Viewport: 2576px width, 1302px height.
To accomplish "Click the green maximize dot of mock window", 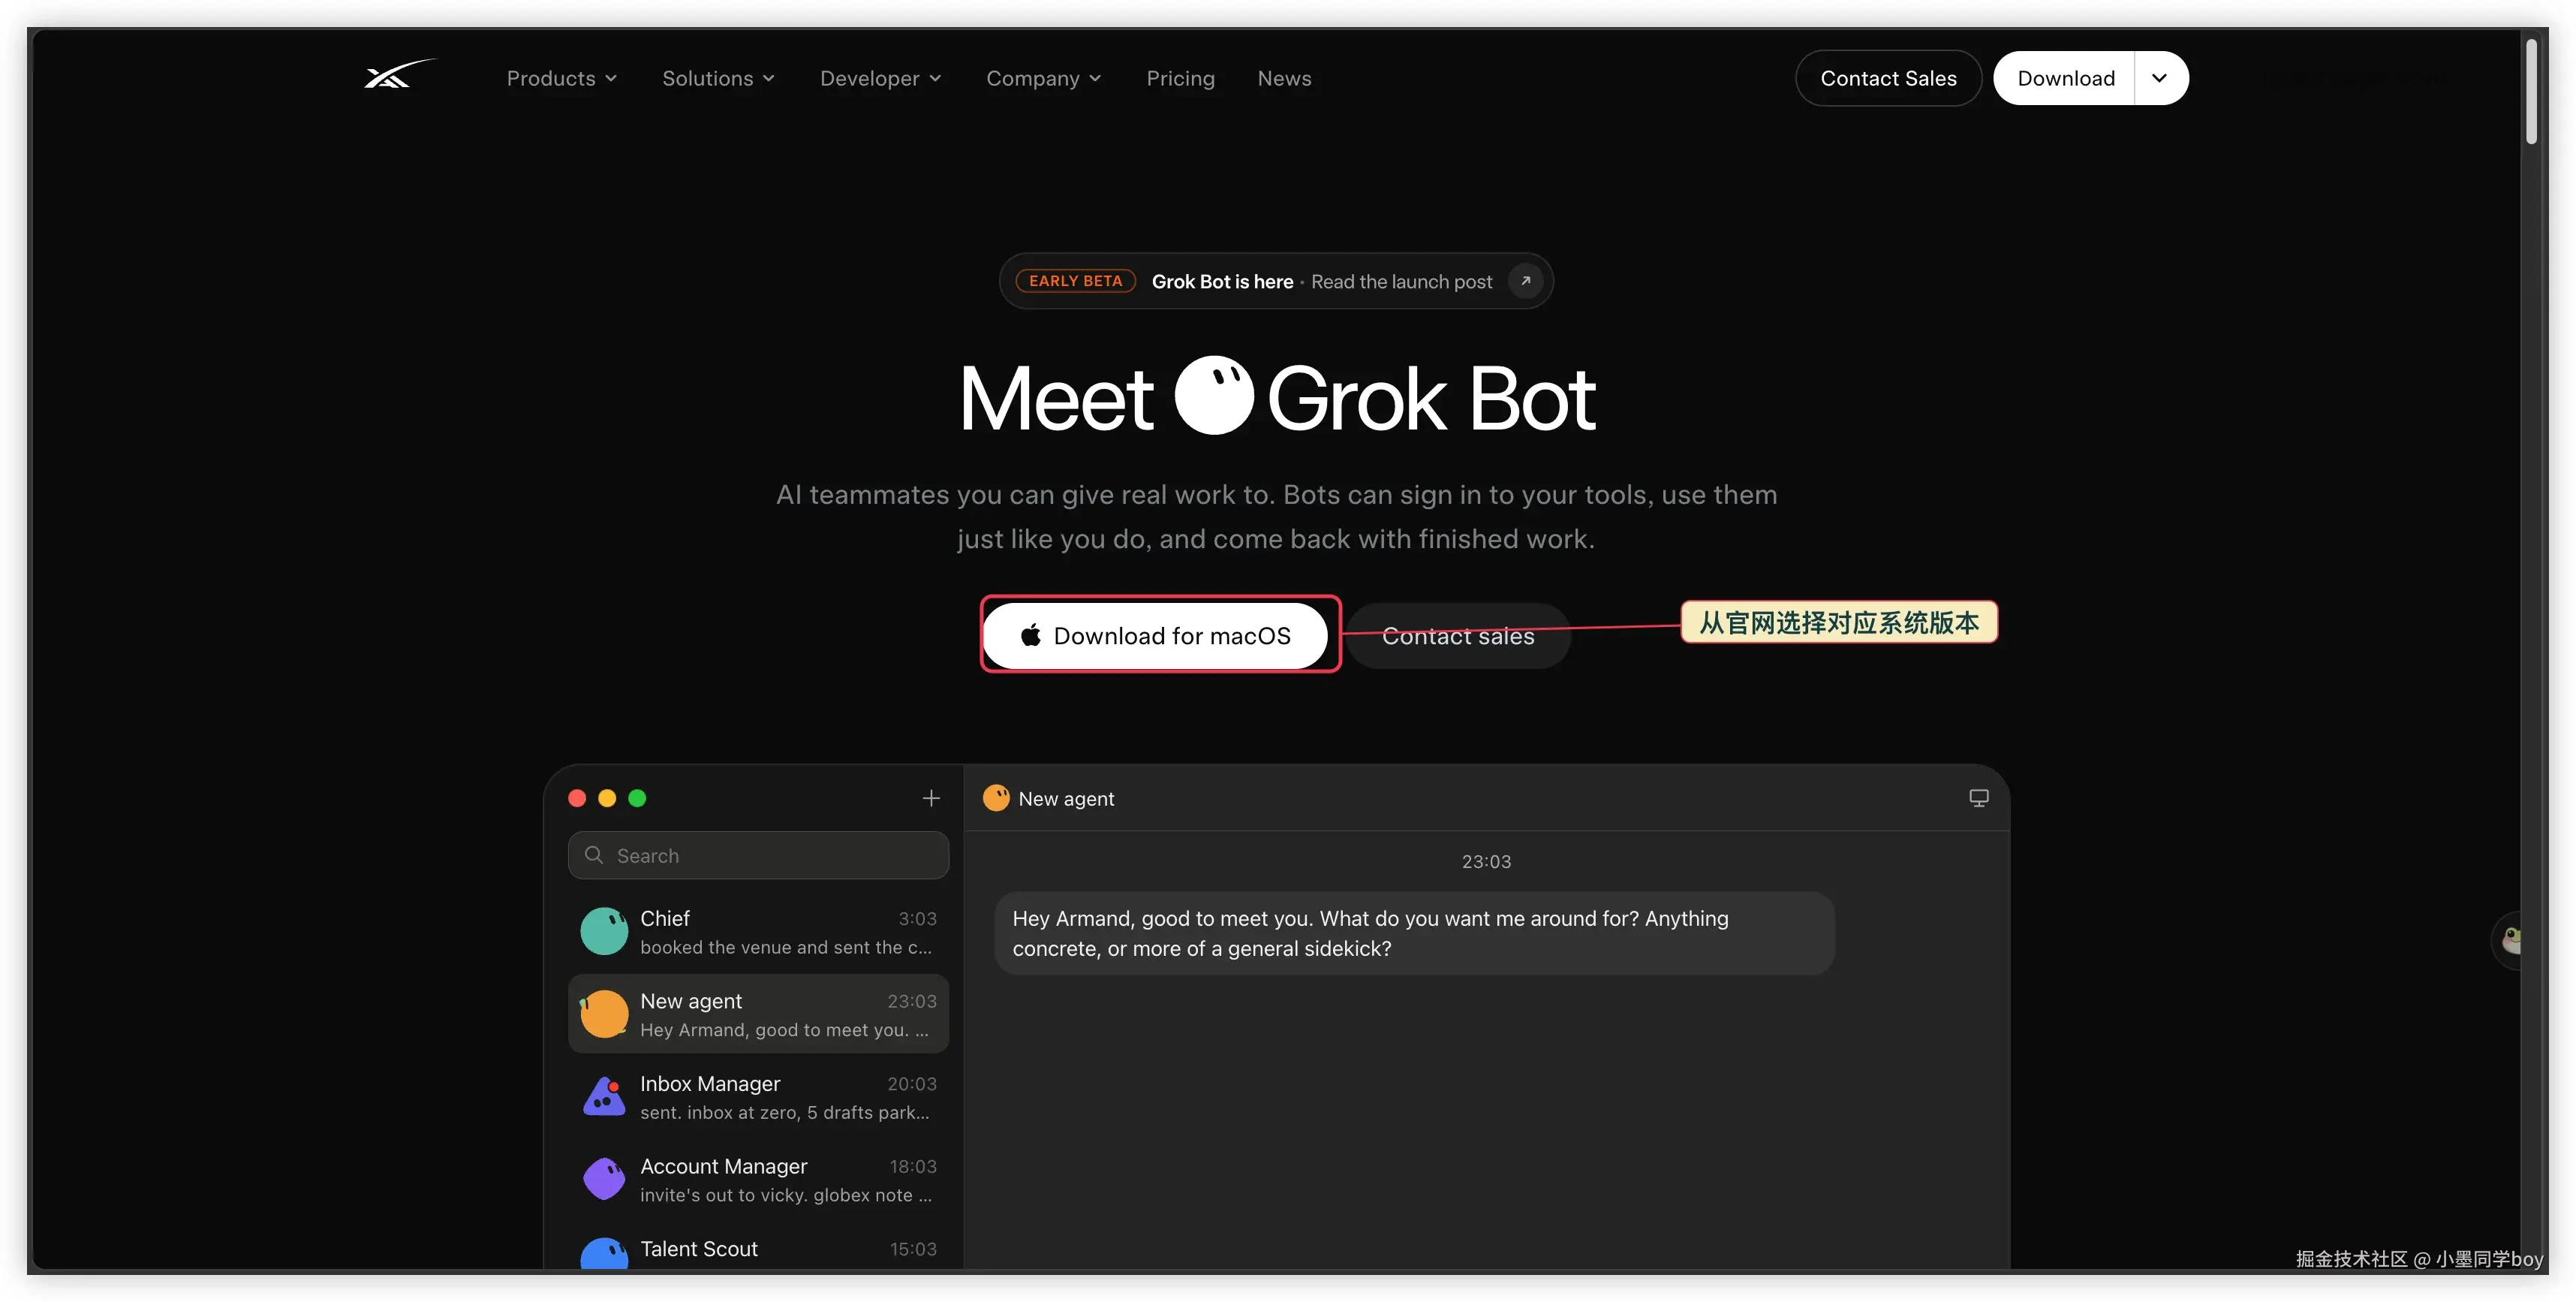I will 637,798.
